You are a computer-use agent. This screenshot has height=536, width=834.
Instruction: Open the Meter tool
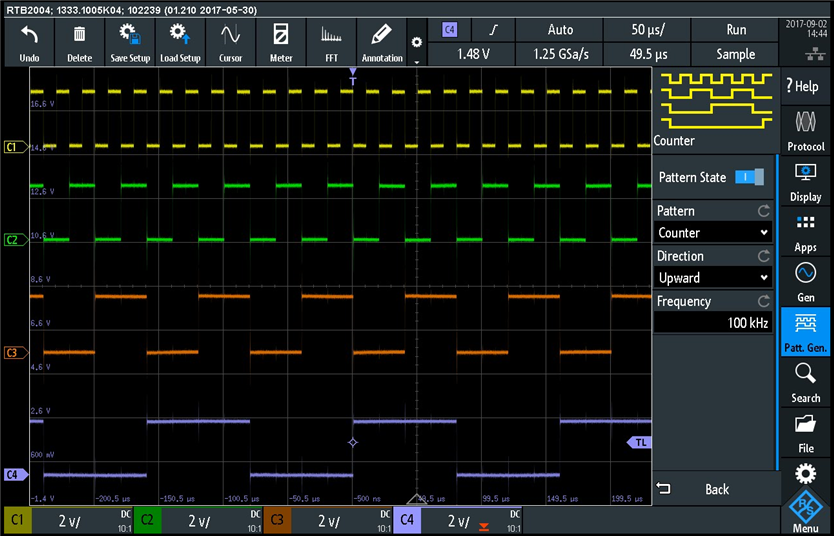pos(281,42)
